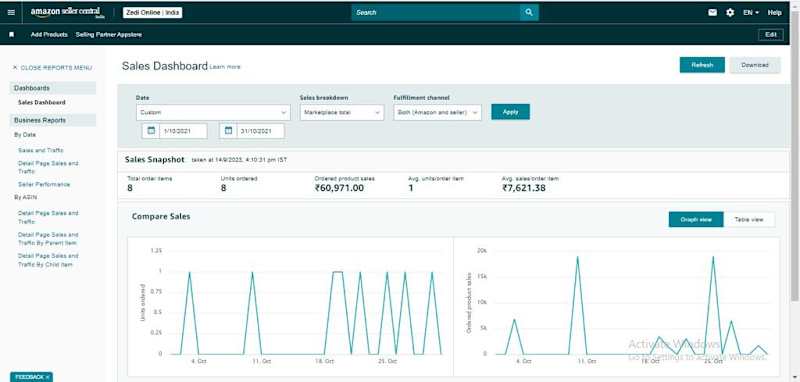Screen dimensions: 800x382
Task: Click the end date field 31/10/2021
Action: point(261,131)
